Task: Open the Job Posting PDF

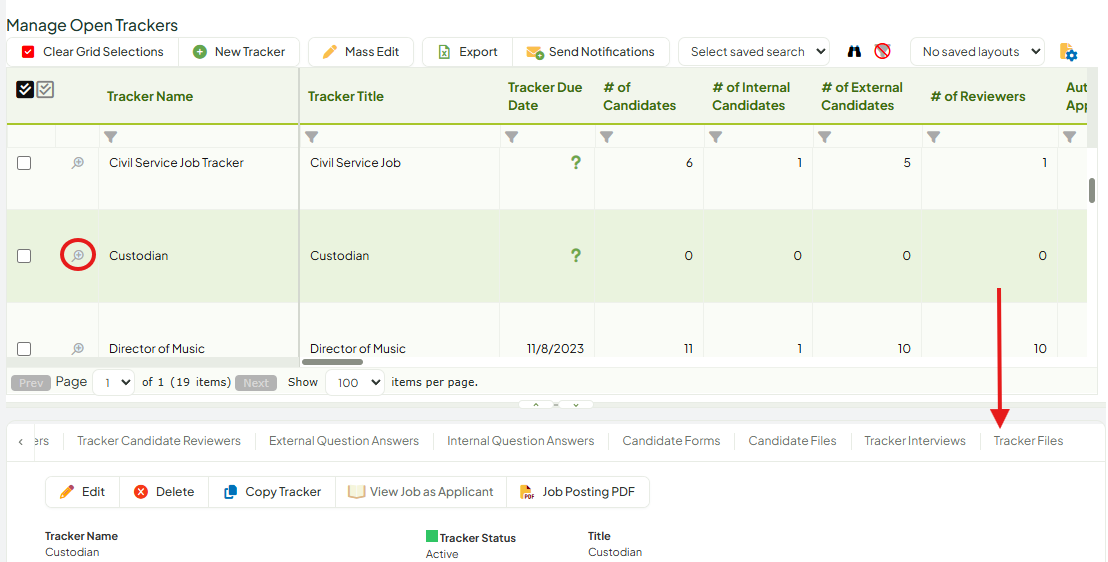Action: (x=577, y=492)
